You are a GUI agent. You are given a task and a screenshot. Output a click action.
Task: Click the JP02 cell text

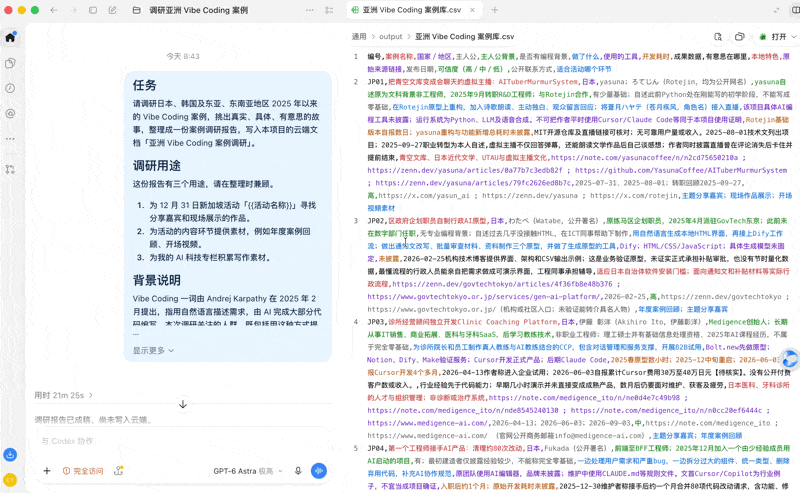(376, 221)
